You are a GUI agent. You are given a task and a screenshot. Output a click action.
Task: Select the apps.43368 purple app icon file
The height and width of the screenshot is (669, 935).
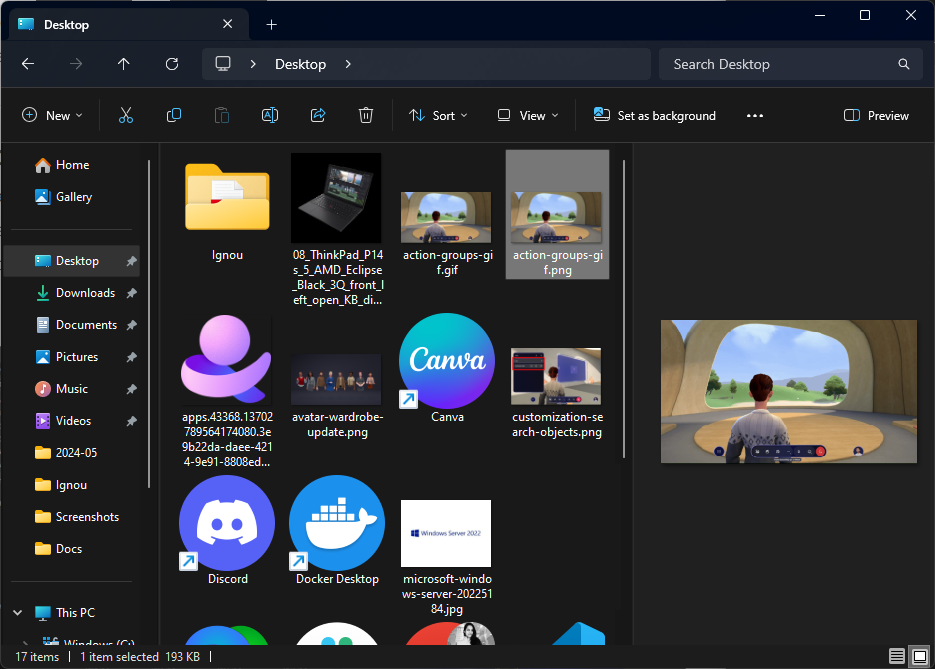(227, 360)
